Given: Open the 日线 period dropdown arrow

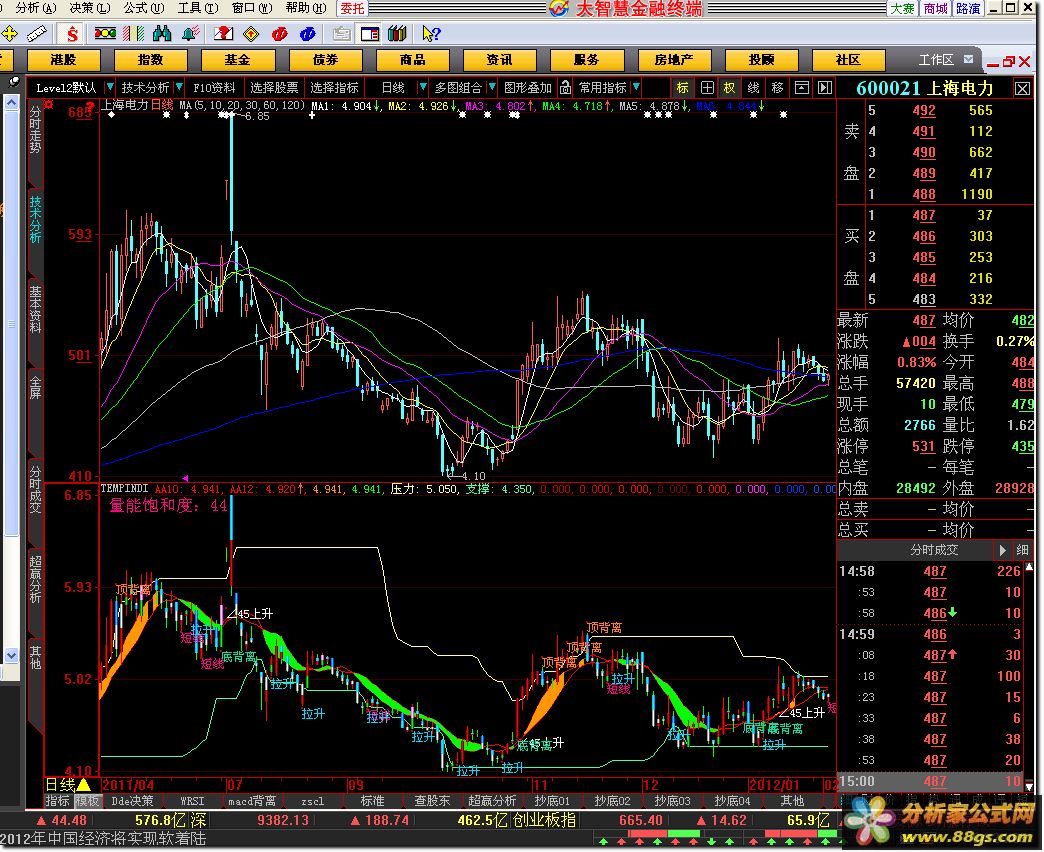Looking at the screenshot, I should pos(422,87).
